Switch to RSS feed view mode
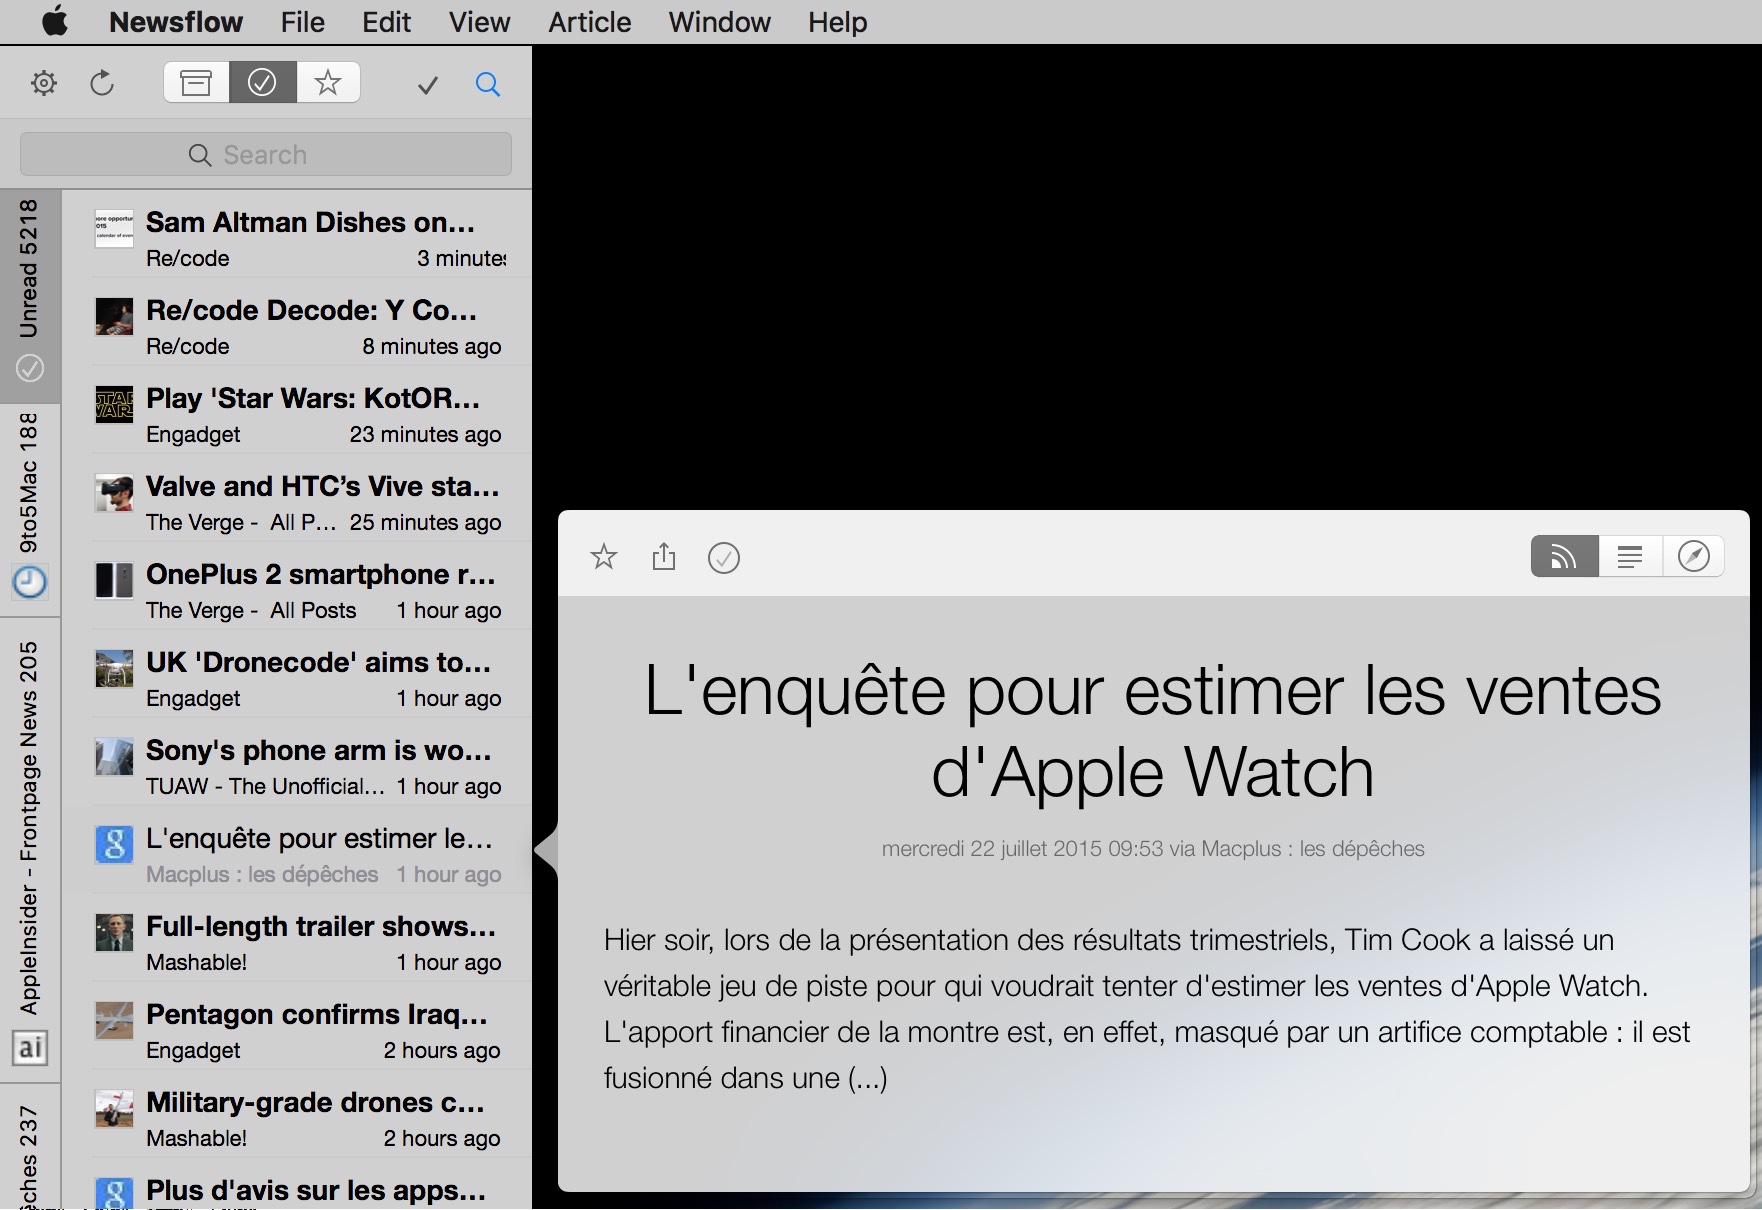 [x=1564, y=556]
